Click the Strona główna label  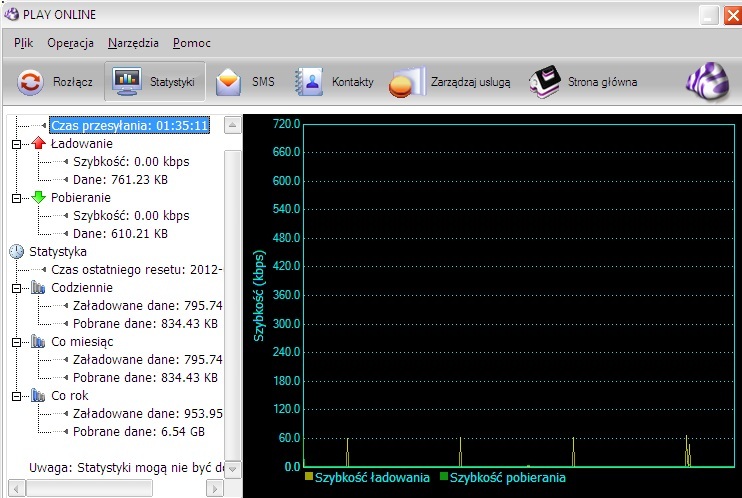[602, 82]
